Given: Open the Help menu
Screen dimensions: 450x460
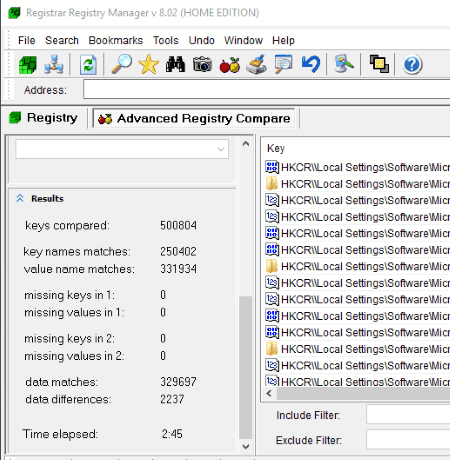Looking at the screenshot, I should pyautogui.click(x=283, y=40).
